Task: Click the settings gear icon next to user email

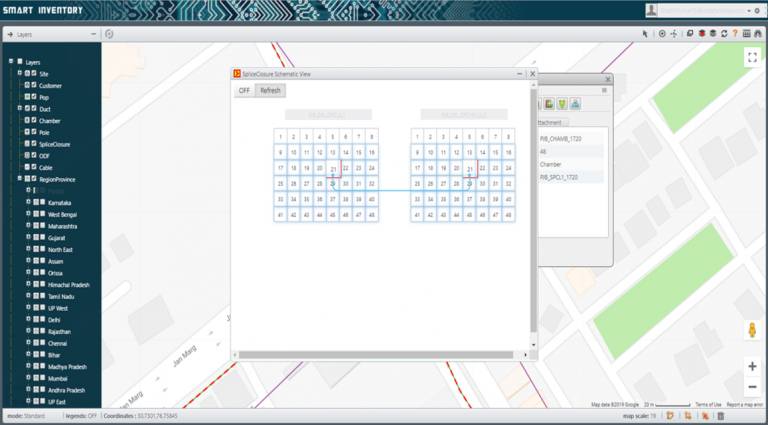Action: [x=758, y=10]
